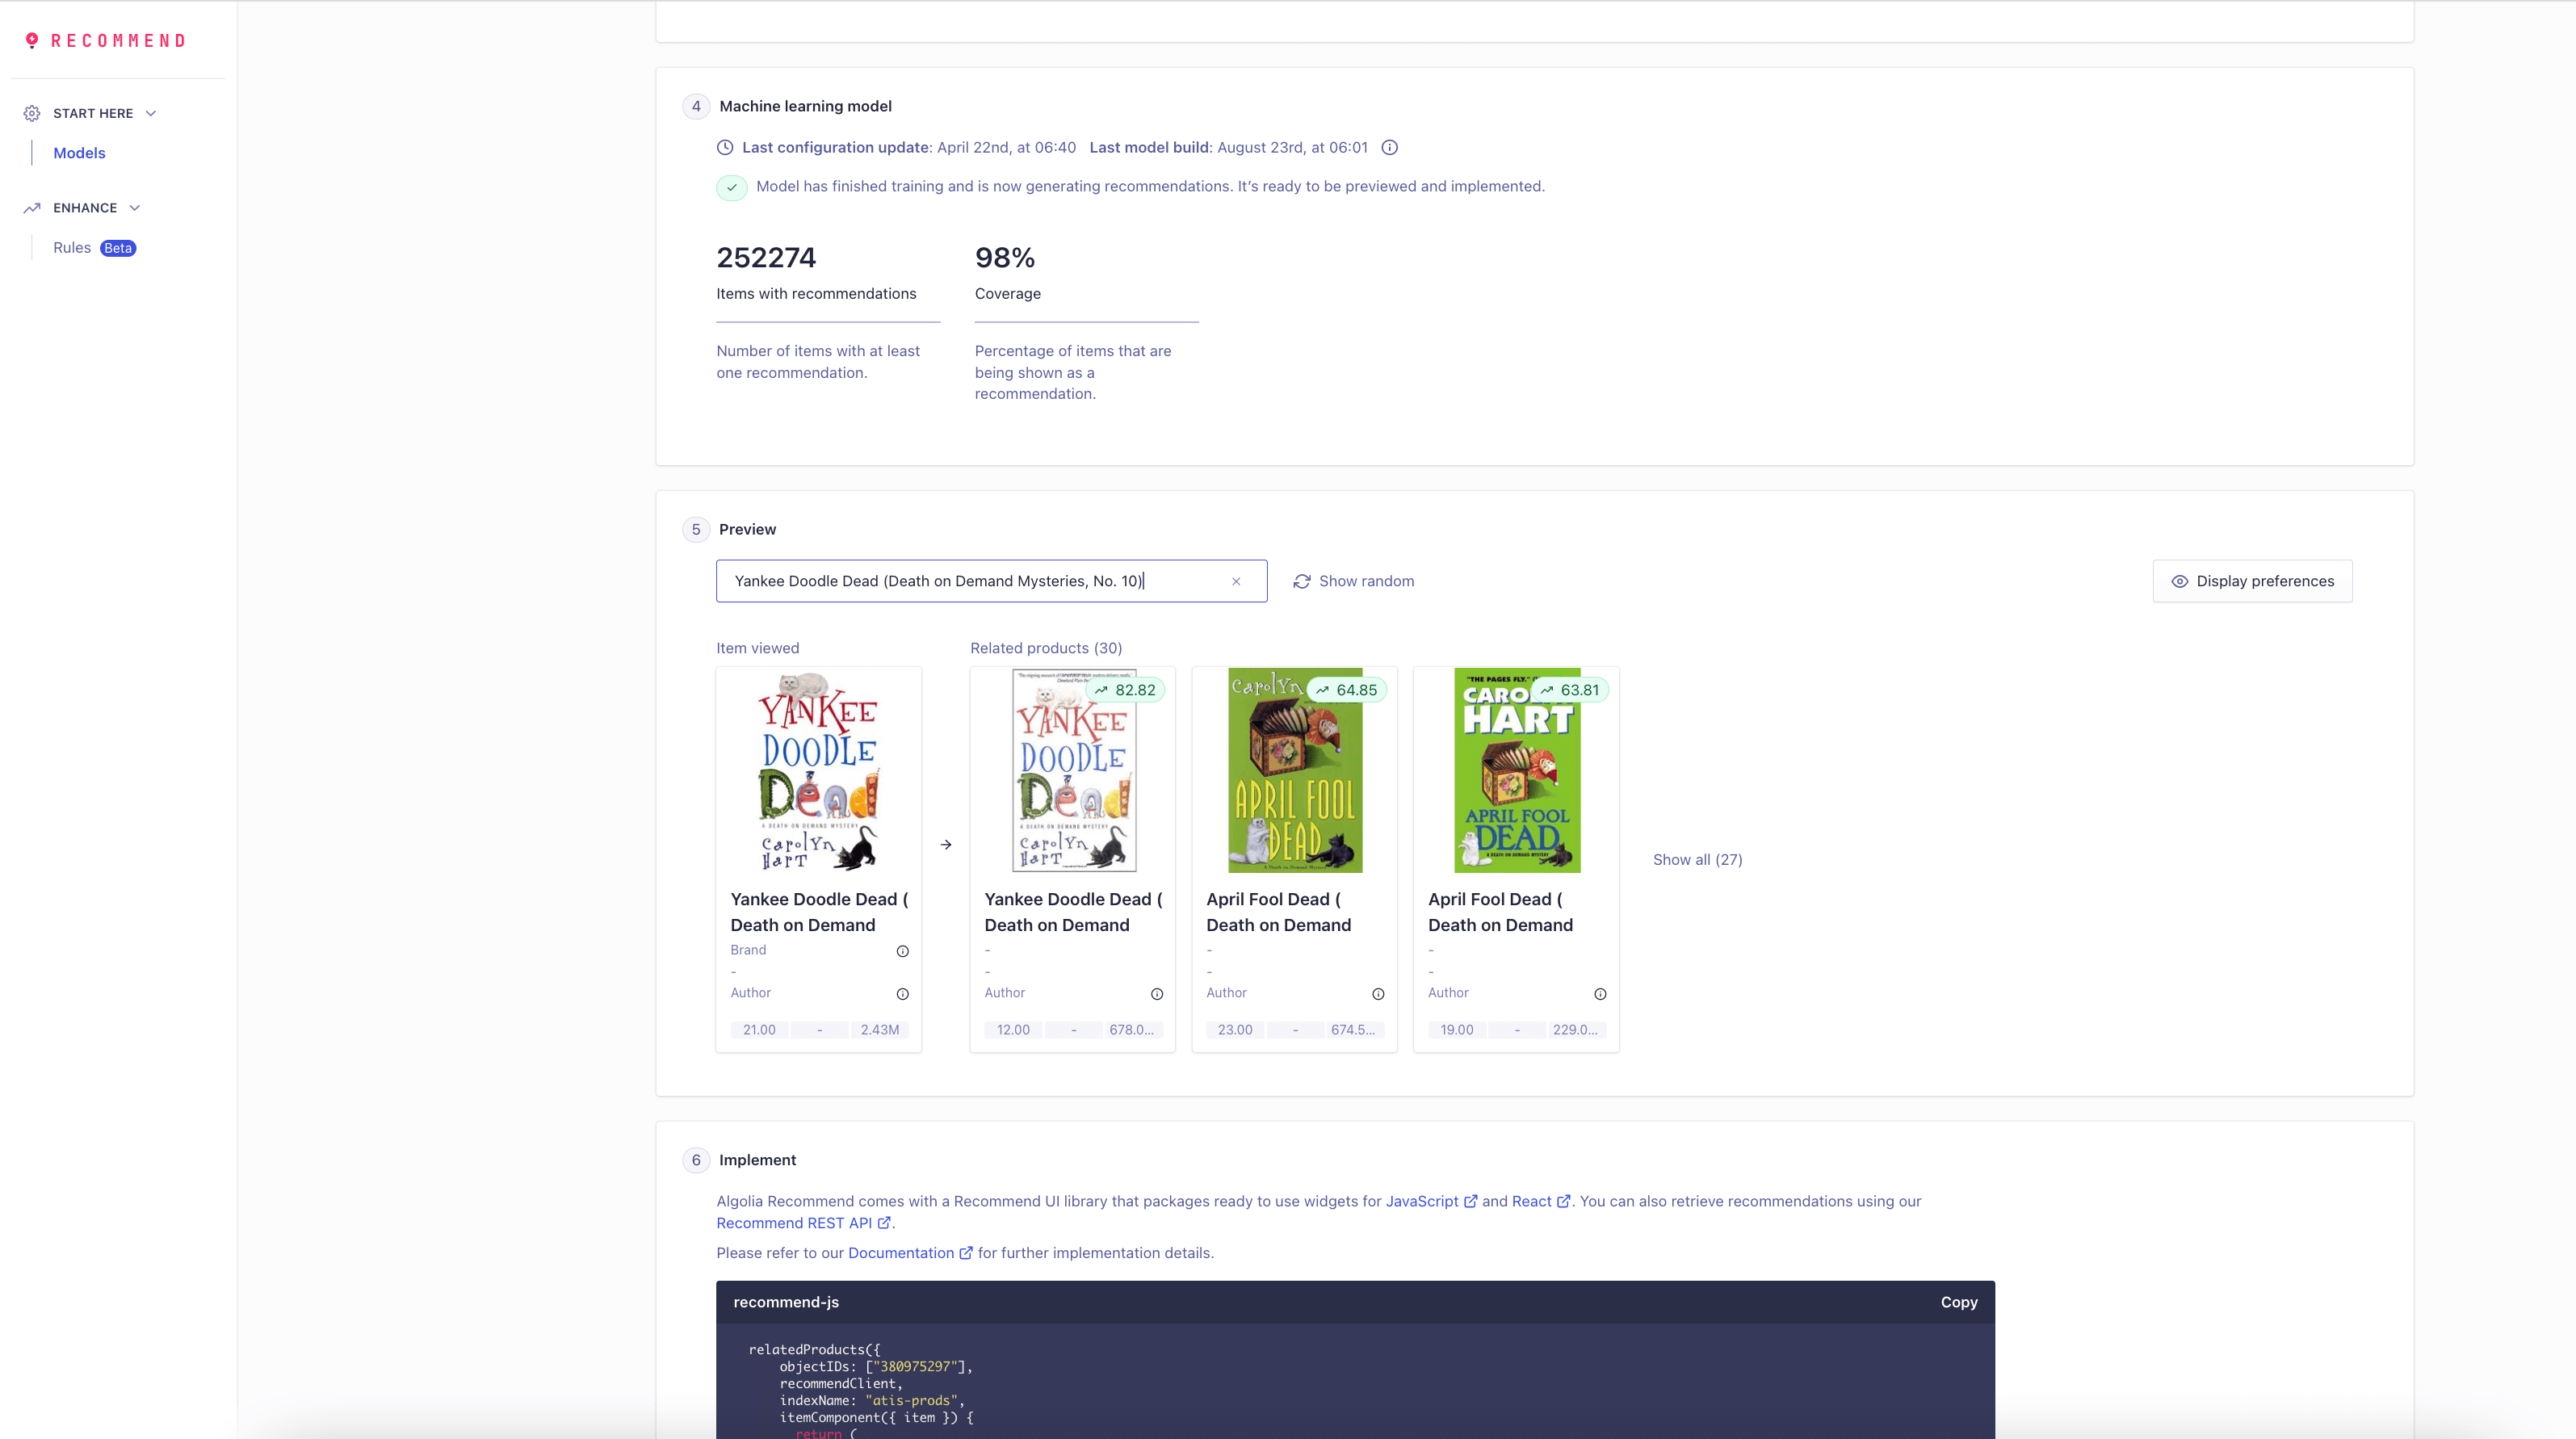Click the clear X icon in the preview search field
The image size is (2576, 1439).
[1239, 581]
